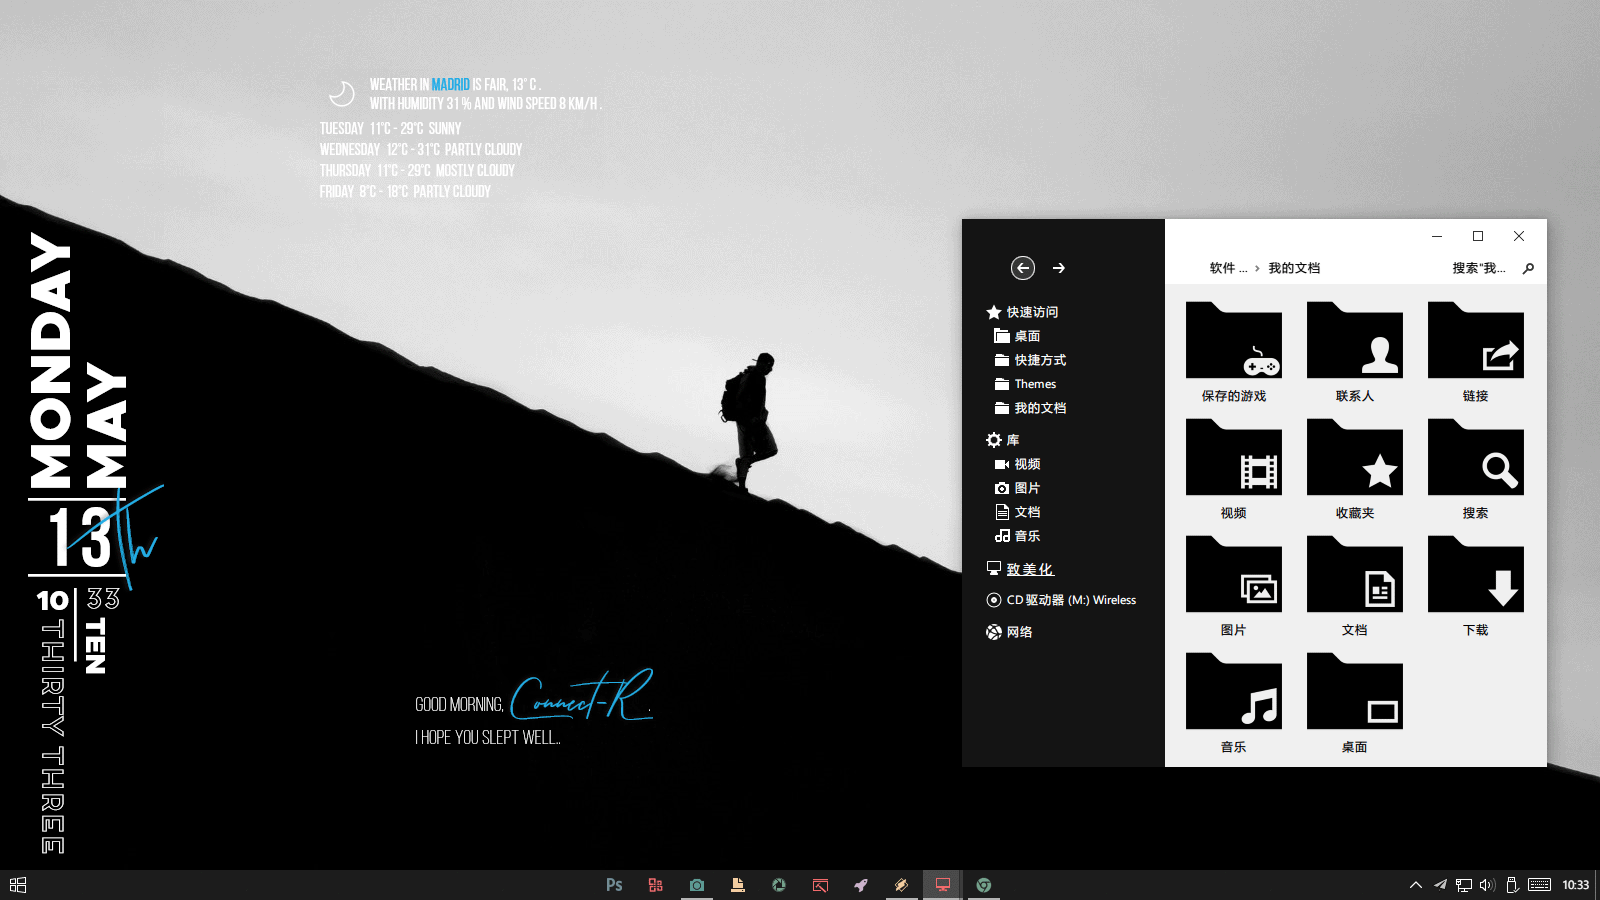Open the 联系人 folder

[x=1354, y=351]
